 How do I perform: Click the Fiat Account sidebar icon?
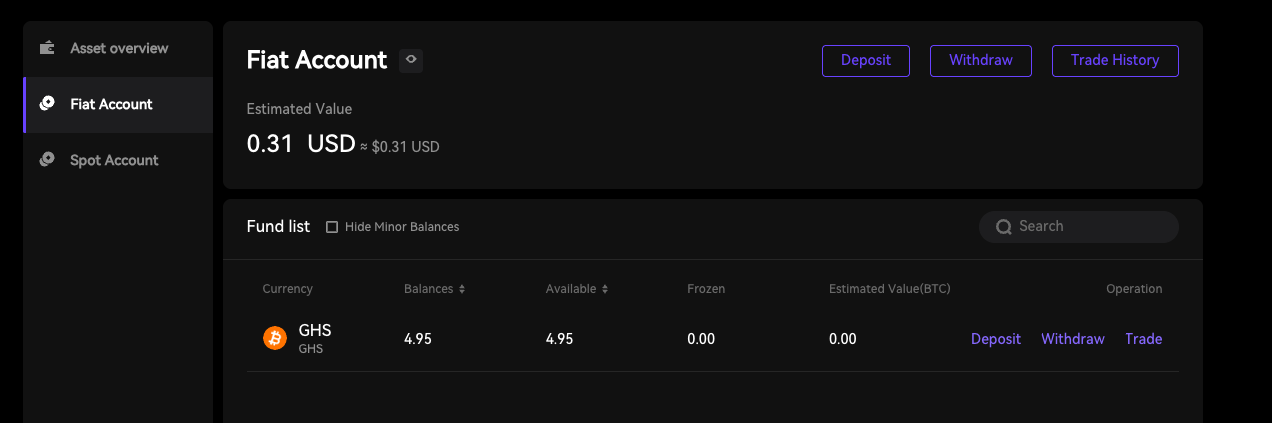[46, 104]
